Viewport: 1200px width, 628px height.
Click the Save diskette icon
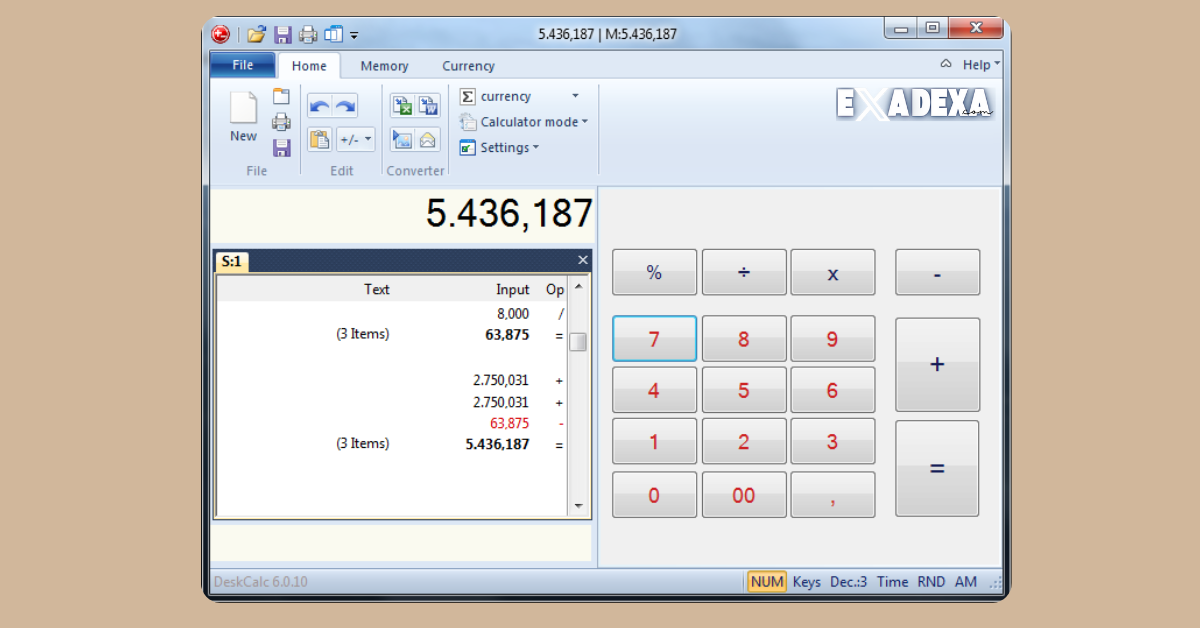[x=281, y=147]
